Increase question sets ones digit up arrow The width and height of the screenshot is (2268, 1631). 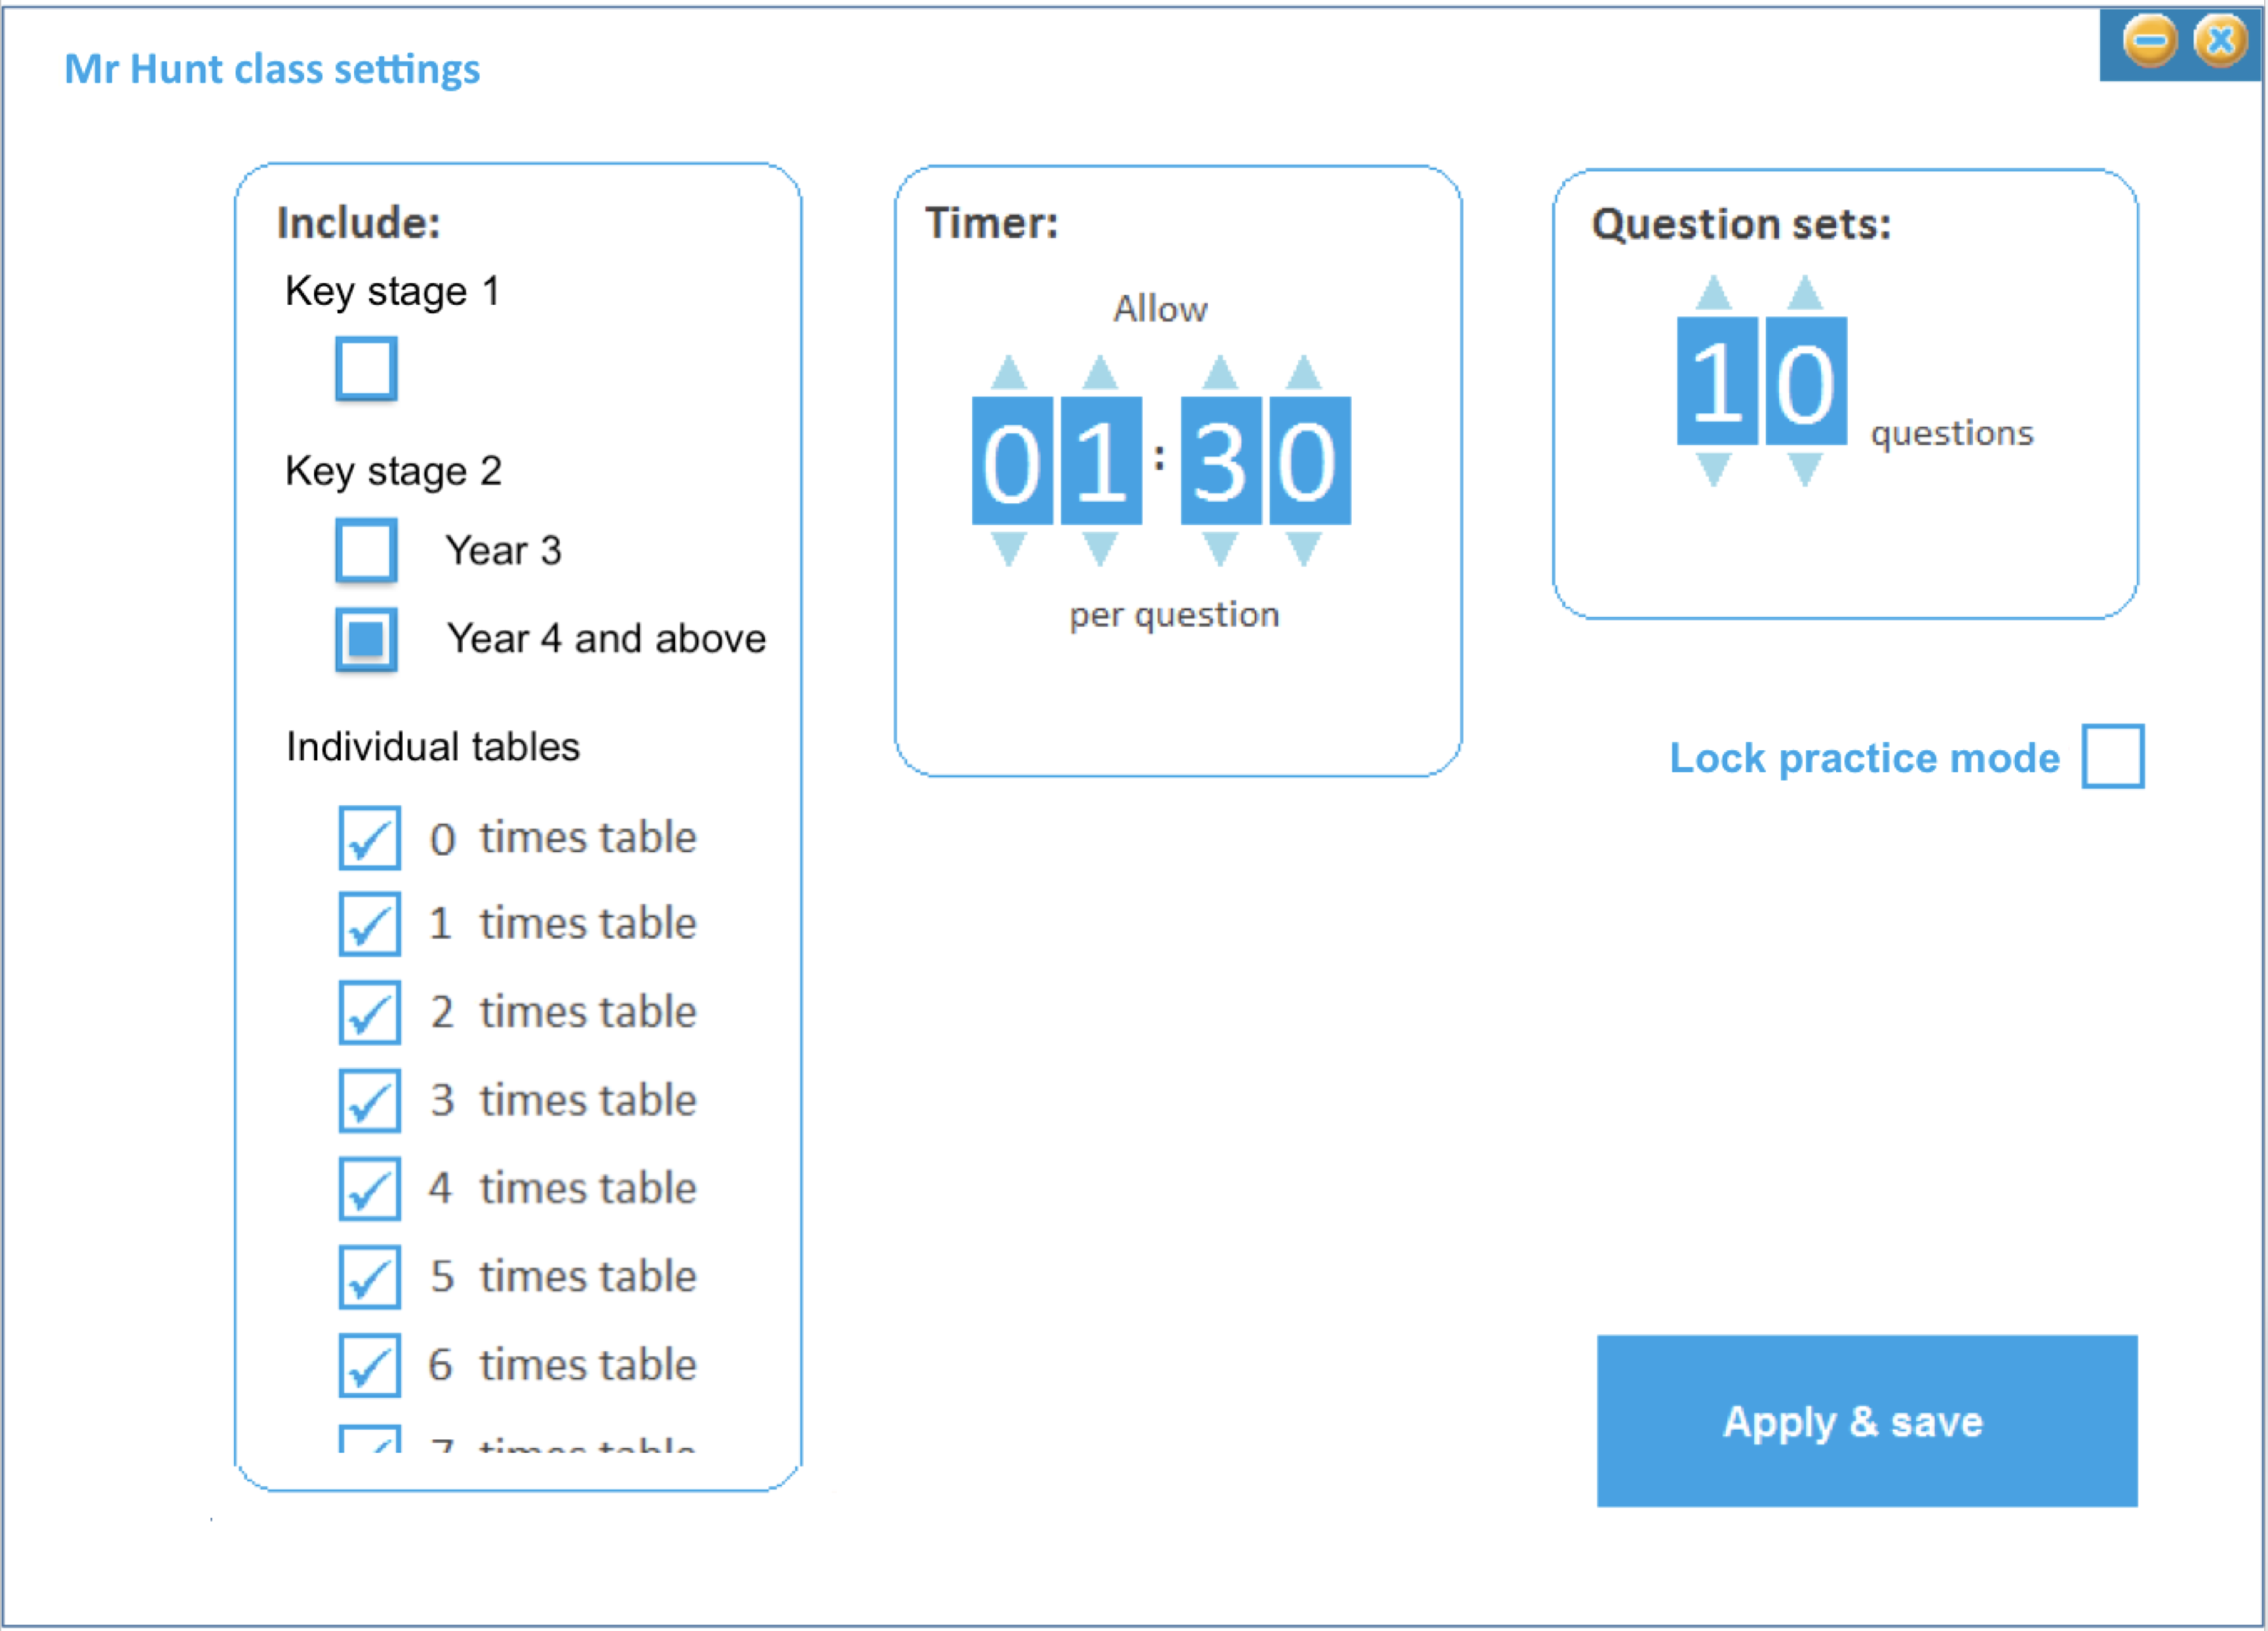point(1805,293)
